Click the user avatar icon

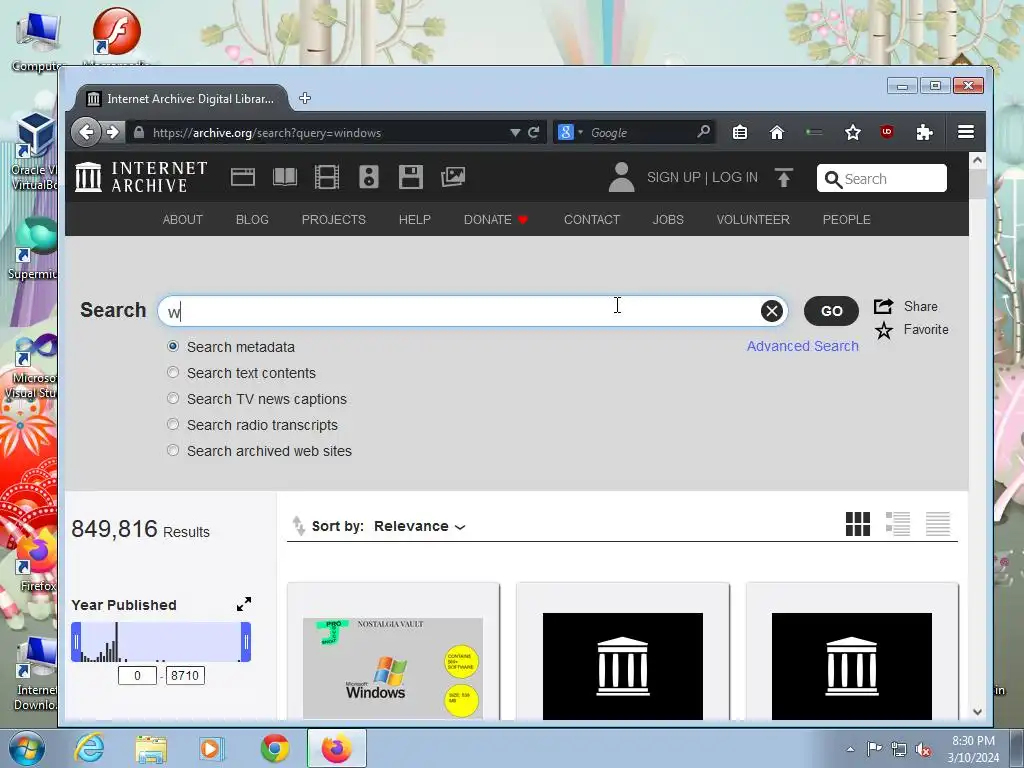pyautogui.click(x=621, y=177)
